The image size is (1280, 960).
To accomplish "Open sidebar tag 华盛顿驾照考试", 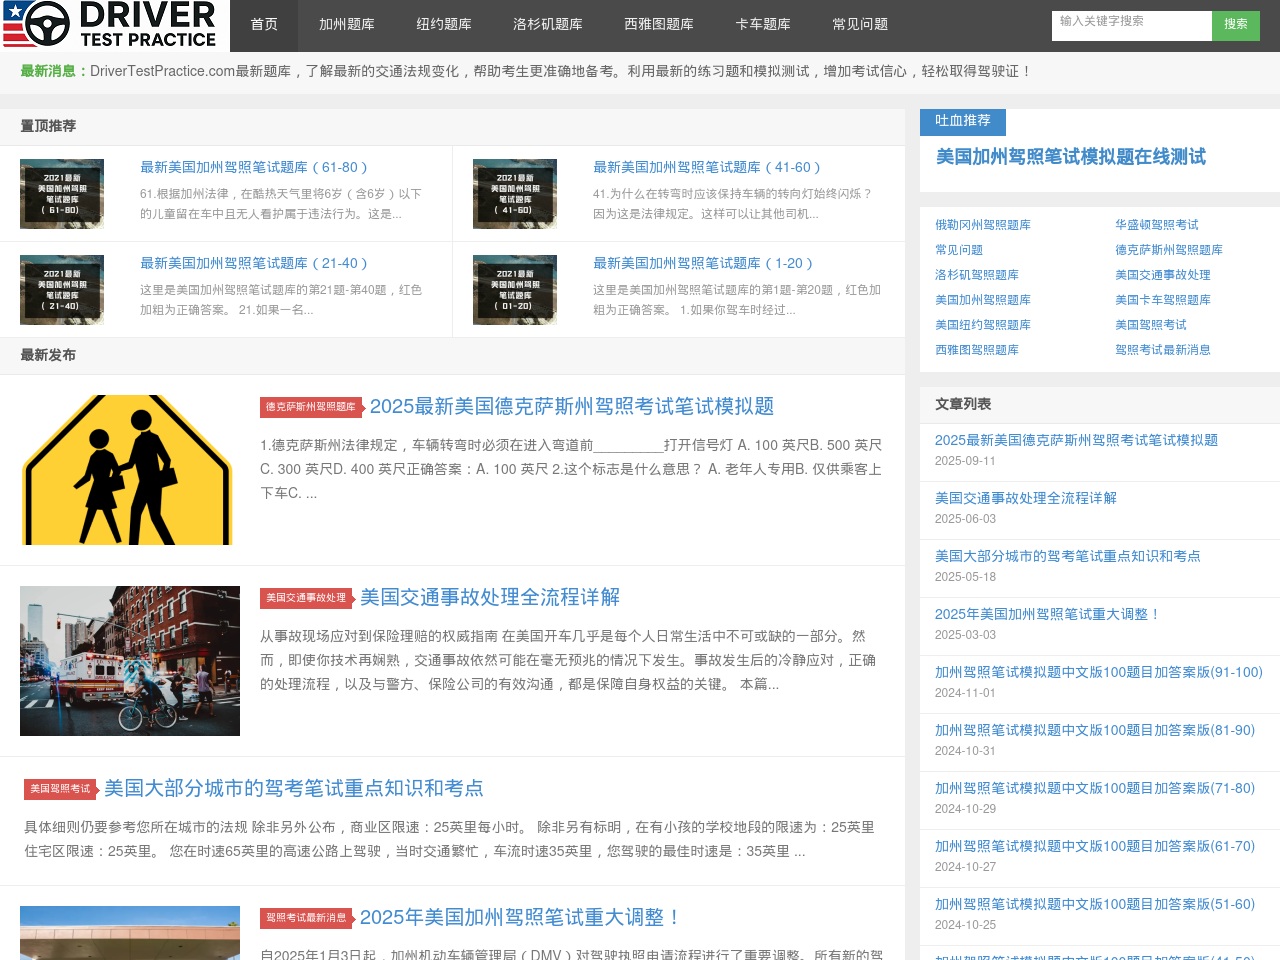I will pos(1157,225).
